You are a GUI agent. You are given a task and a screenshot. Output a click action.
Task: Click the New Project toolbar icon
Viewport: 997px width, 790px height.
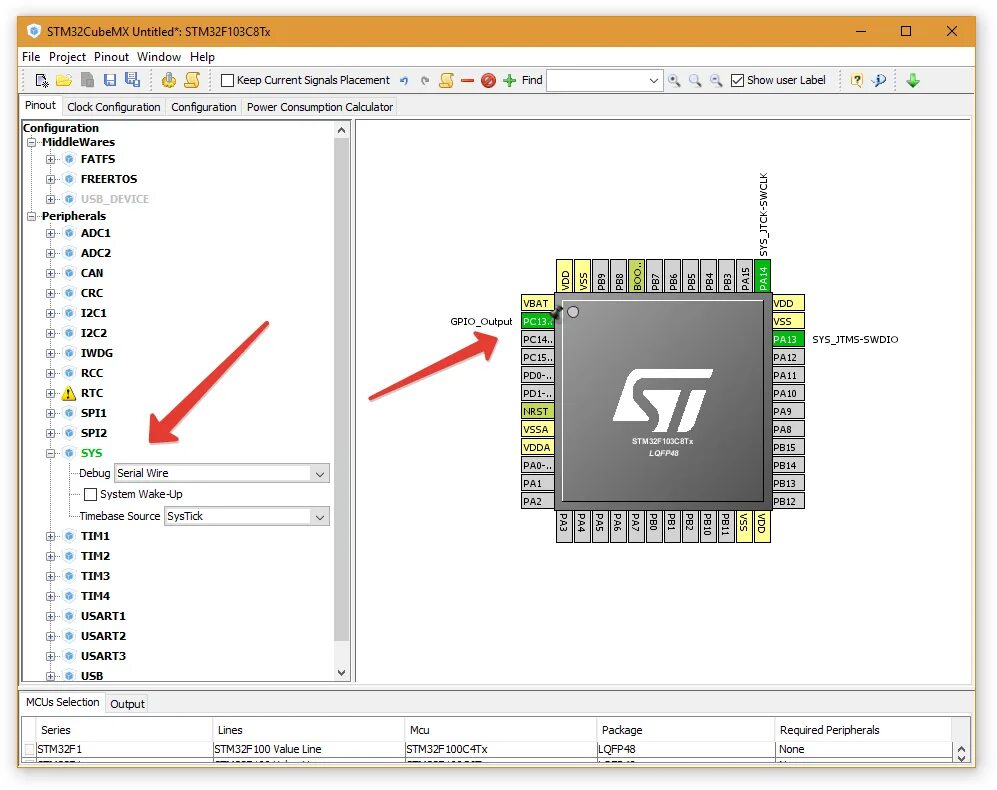pyautogui.click(x=42, y=81)
